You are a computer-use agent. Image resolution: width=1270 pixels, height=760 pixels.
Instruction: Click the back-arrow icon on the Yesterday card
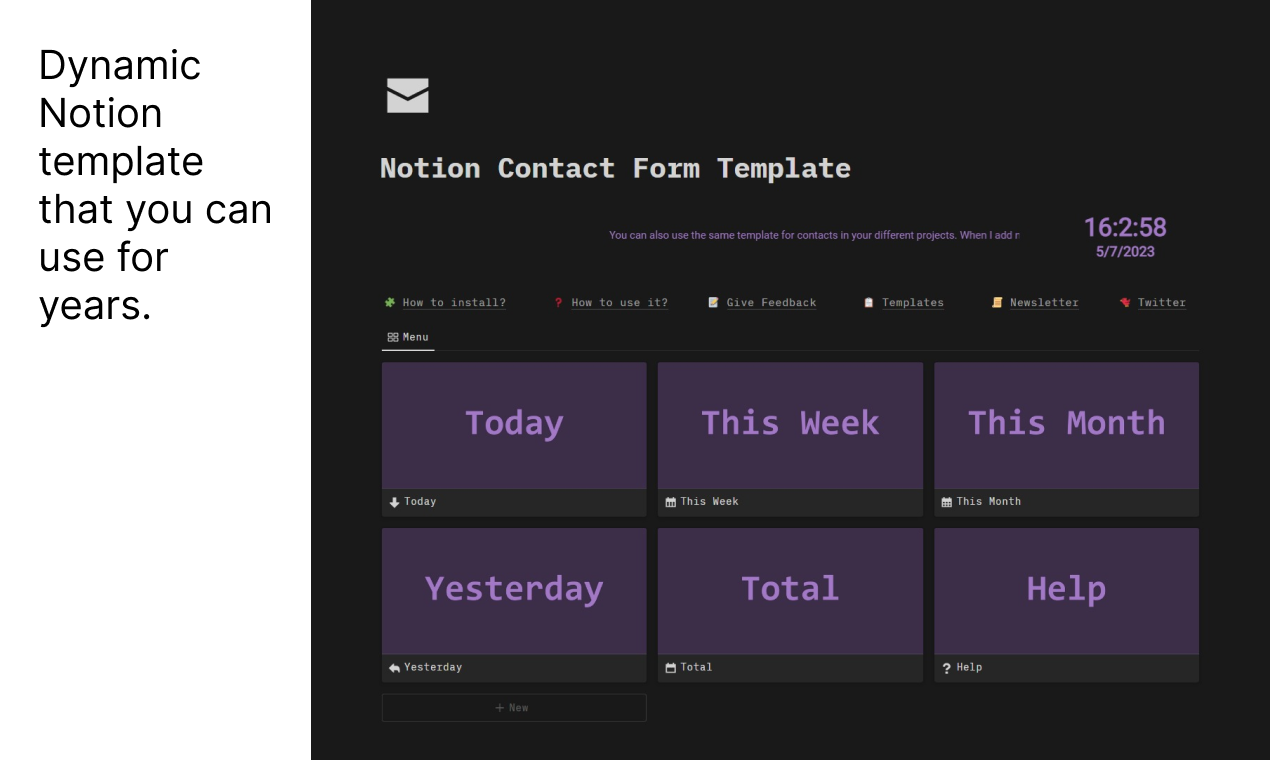tap(393, 667)
